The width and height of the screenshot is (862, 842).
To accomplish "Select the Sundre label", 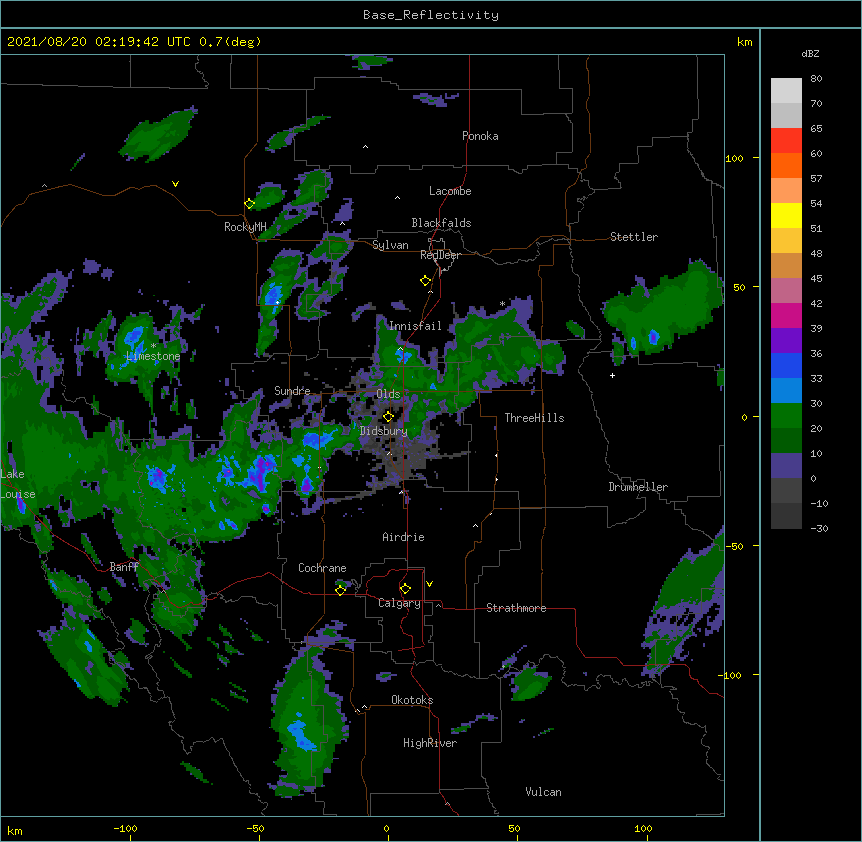I will click(292, 391).
